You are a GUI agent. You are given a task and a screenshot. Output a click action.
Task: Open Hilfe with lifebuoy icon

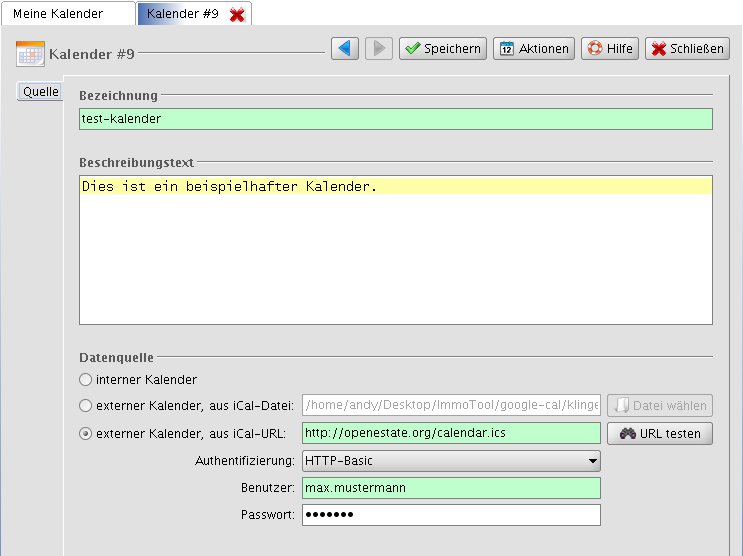[x=609, y=48]
